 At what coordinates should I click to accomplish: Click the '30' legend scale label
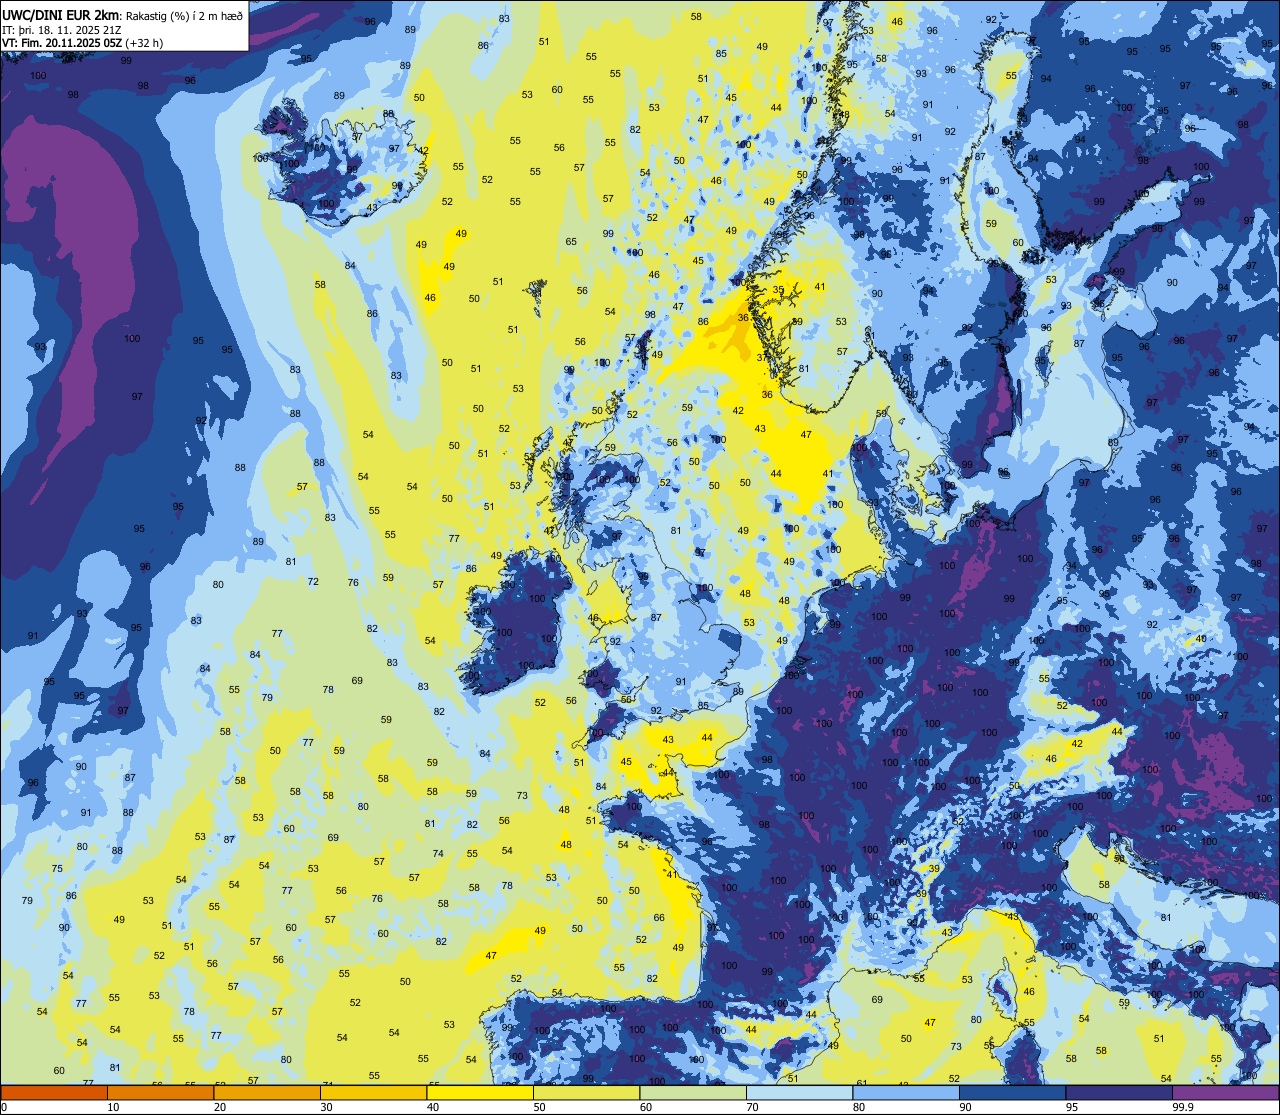(326, 1107)
